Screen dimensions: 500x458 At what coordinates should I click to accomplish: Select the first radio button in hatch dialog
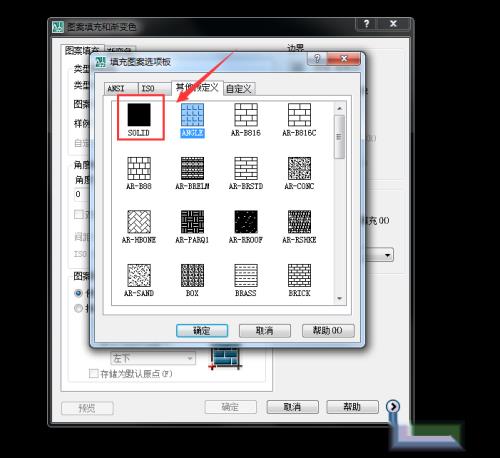(x=78, y=293)
